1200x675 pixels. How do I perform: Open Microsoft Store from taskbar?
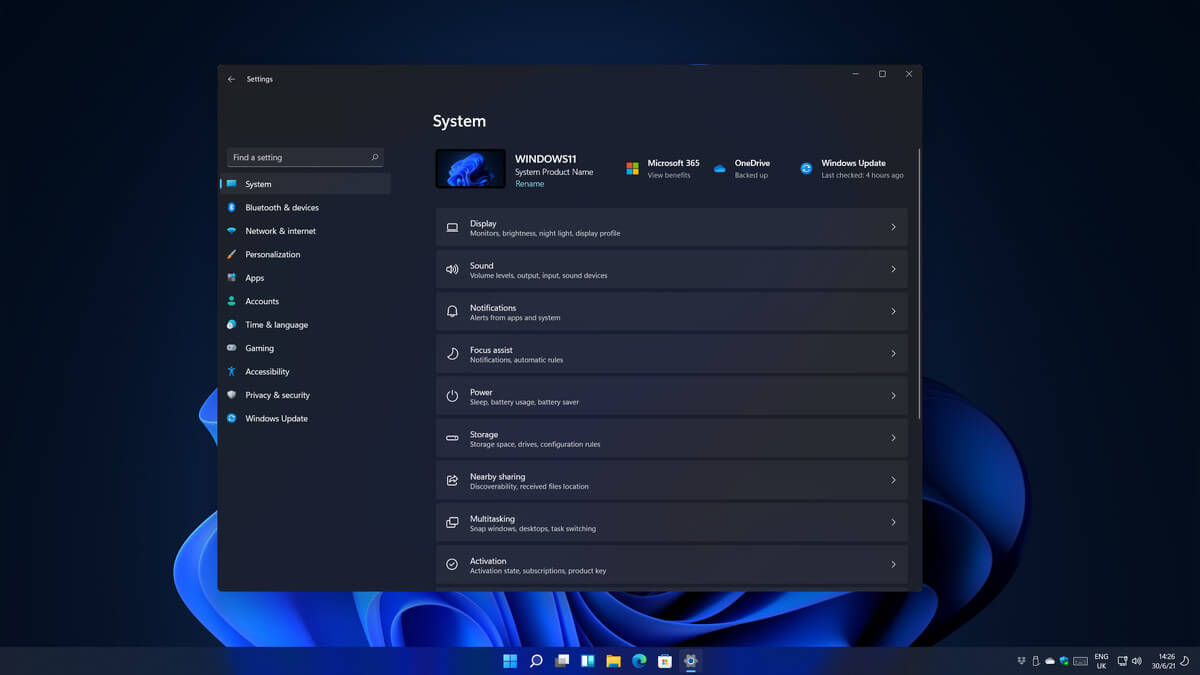[x=665, y=661]
